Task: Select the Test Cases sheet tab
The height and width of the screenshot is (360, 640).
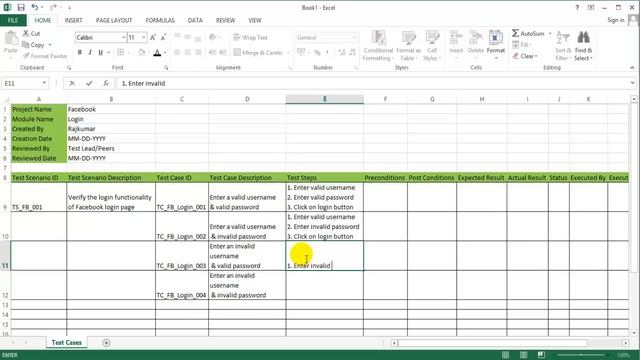Action: [x=67, y=342]
